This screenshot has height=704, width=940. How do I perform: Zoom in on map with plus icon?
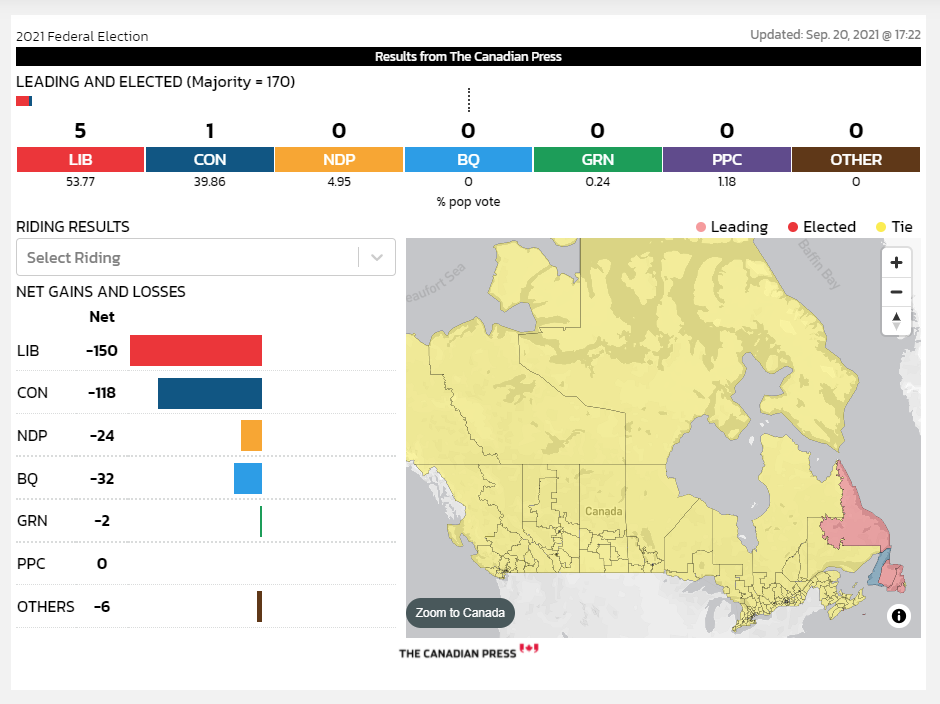(x=896, y=263)
